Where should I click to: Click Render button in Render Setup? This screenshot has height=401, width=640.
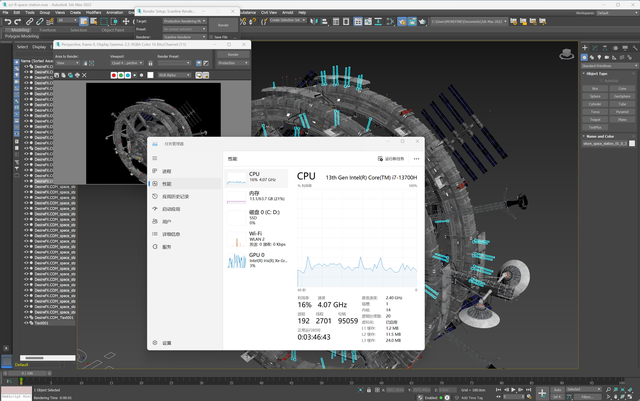coord(223,25)
